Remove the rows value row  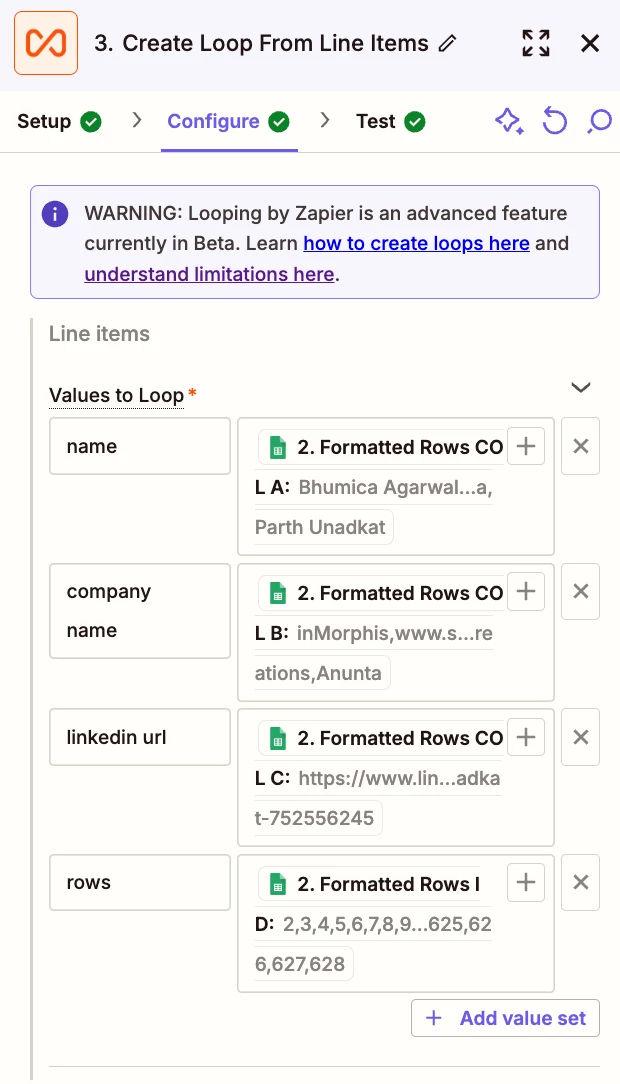[x=581, y=882]
